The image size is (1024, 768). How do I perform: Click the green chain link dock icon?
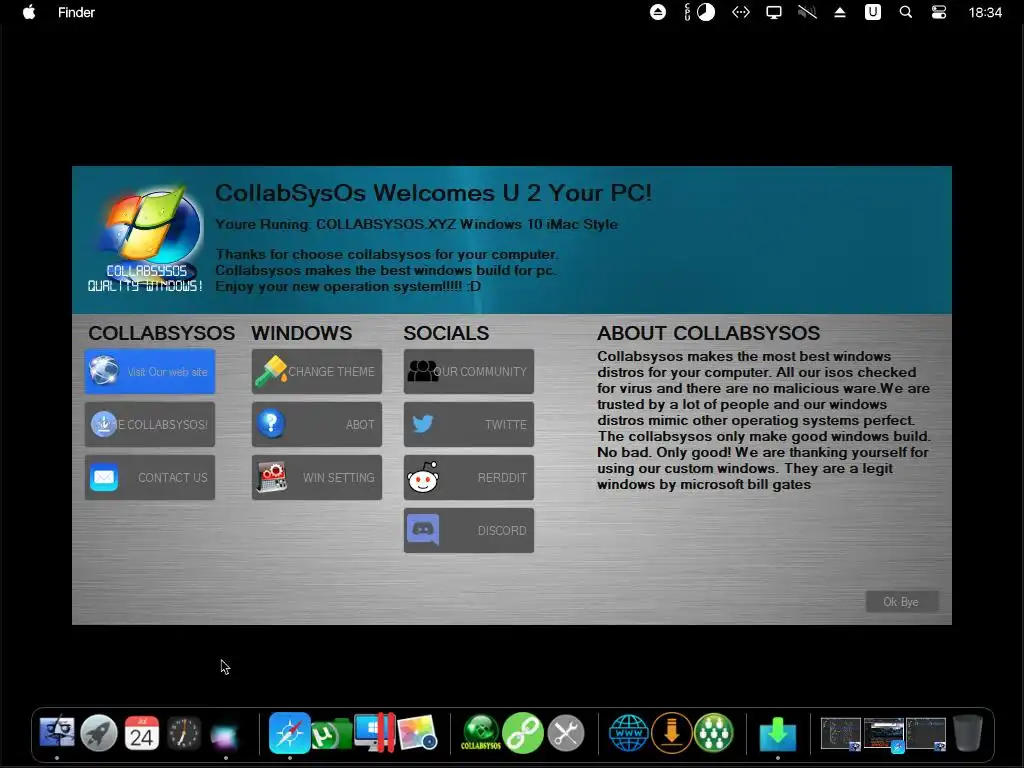[523, 733]
